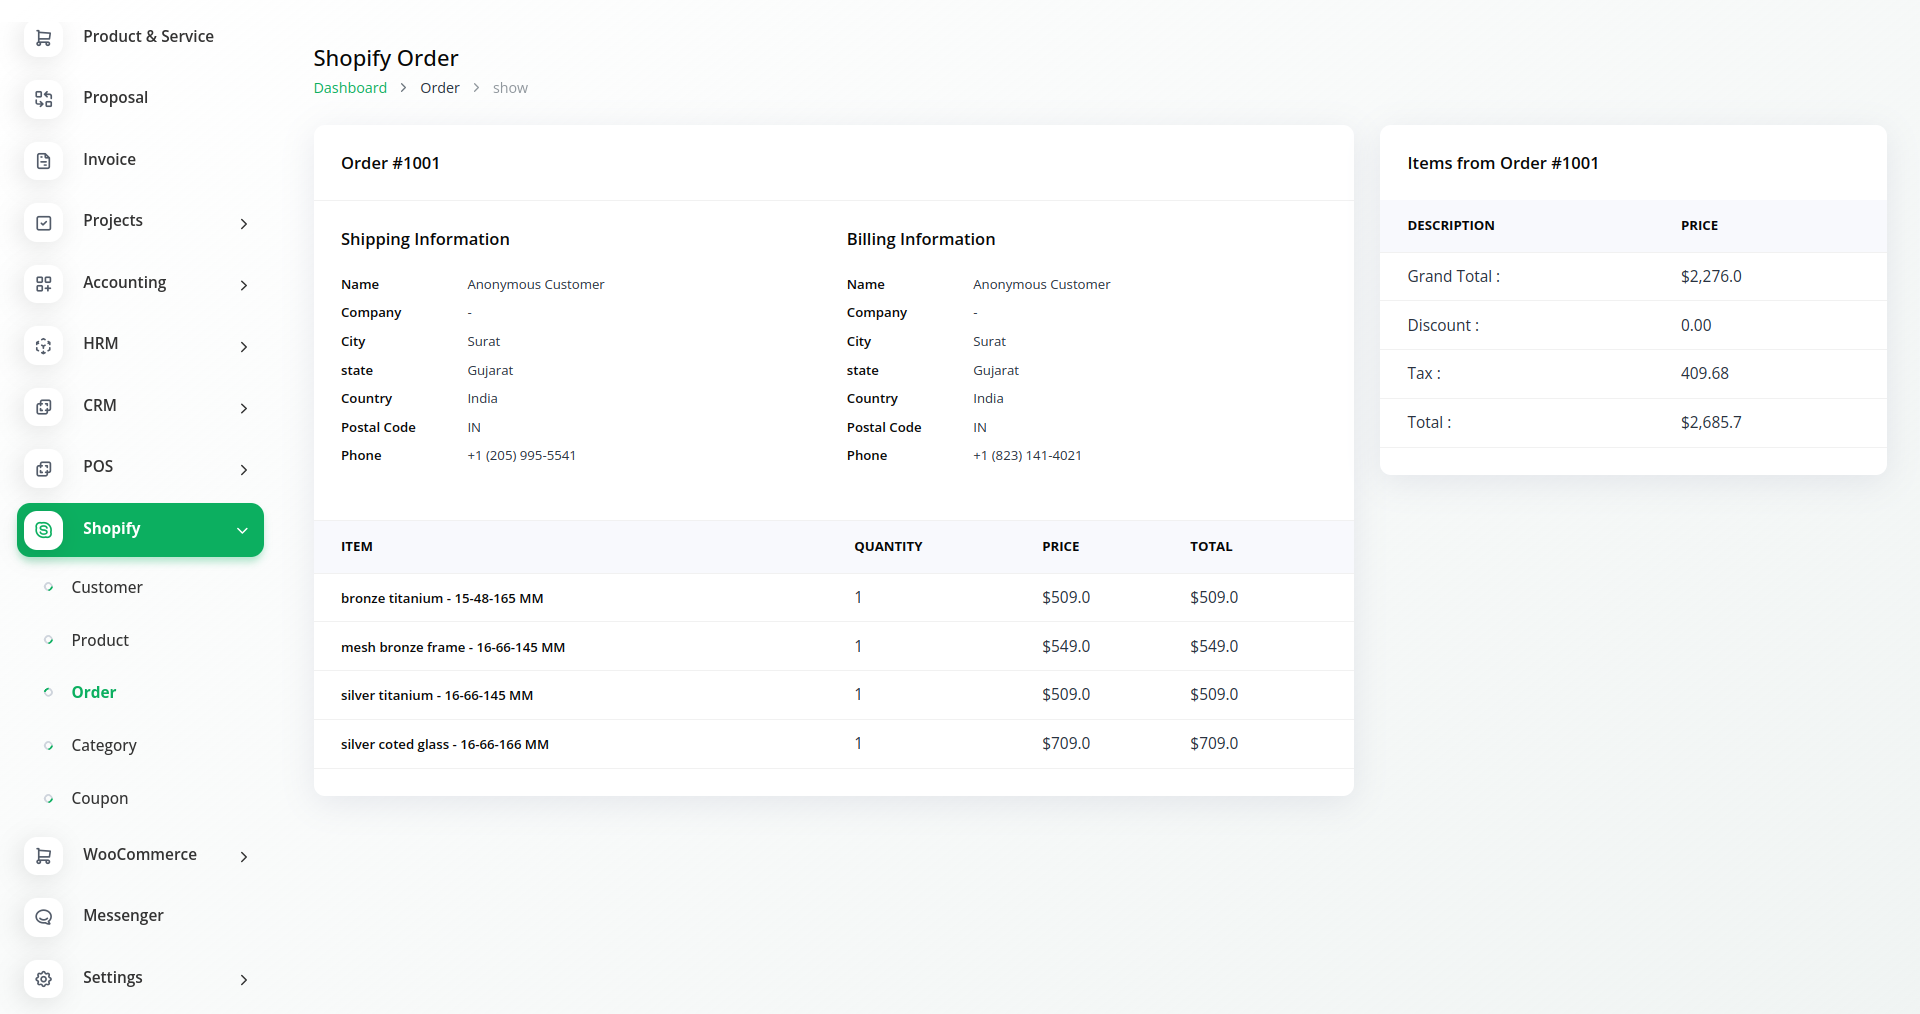
Task: Collapse the Shopify menu chevron
Action: pos(242,530)
